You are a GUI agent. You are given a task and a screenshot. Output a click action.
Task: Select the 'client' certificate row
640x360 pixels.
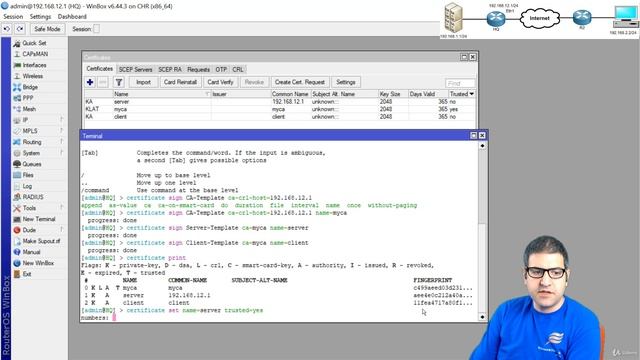pyautogui.click(x=280, y=117)
